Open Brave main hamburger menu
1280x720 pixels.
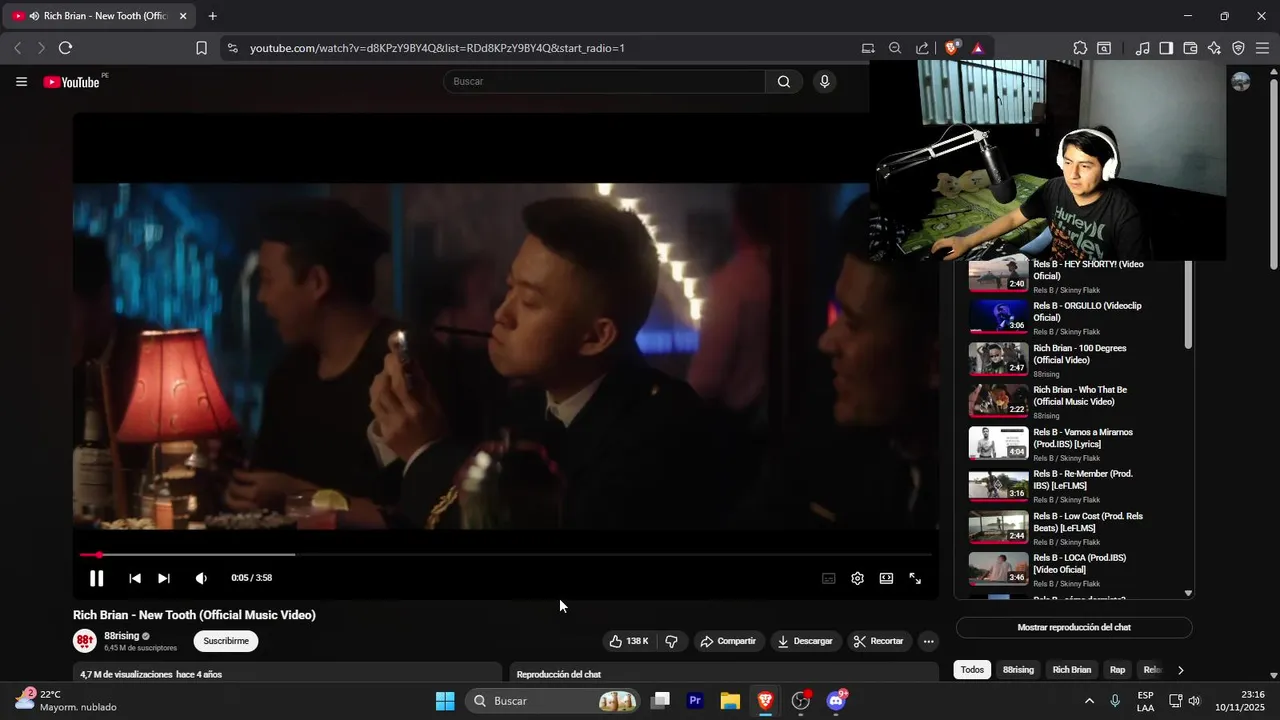click(x=1262, y=48)
